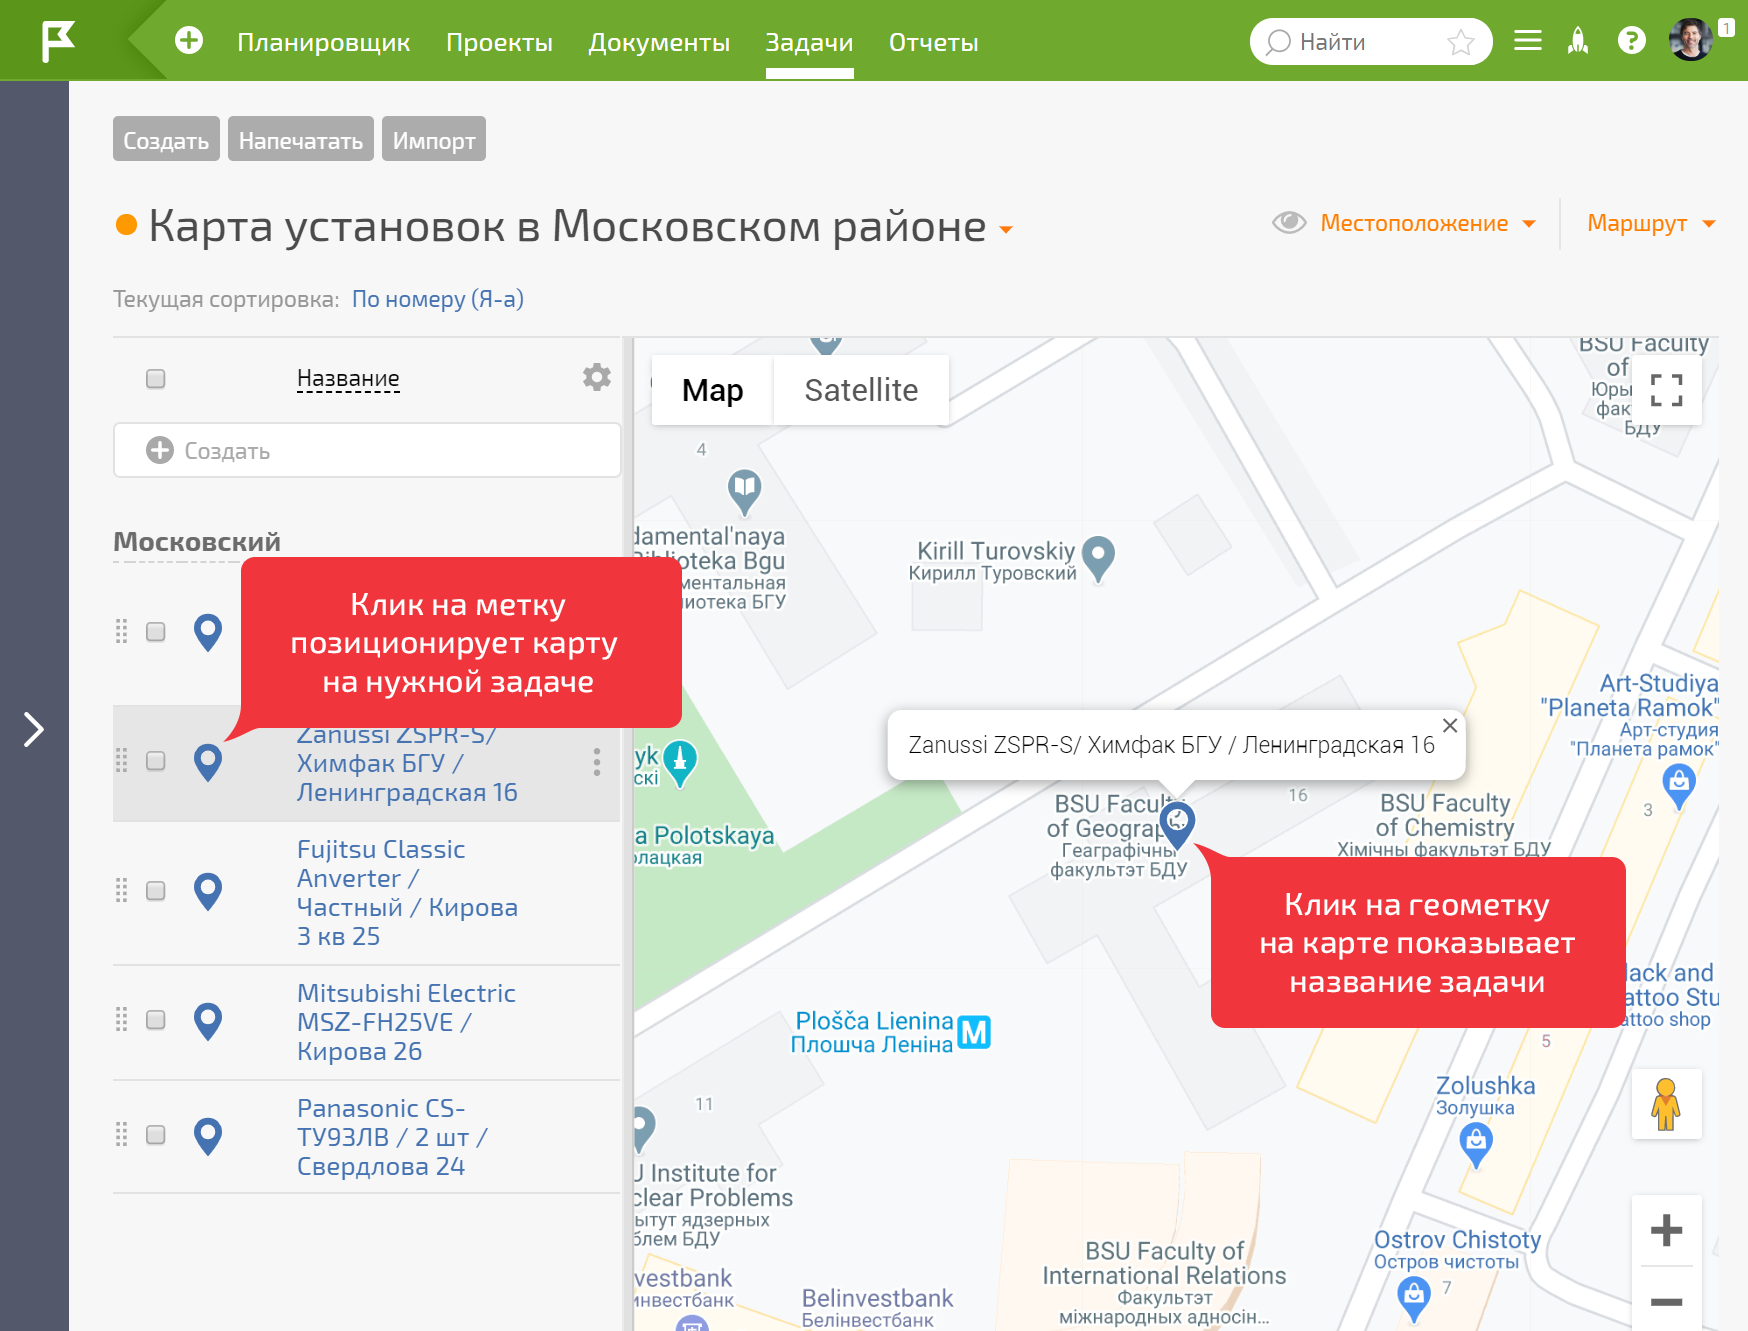Click the Найти search field
This screenshot has width=1748, height=1331.
1365,42
